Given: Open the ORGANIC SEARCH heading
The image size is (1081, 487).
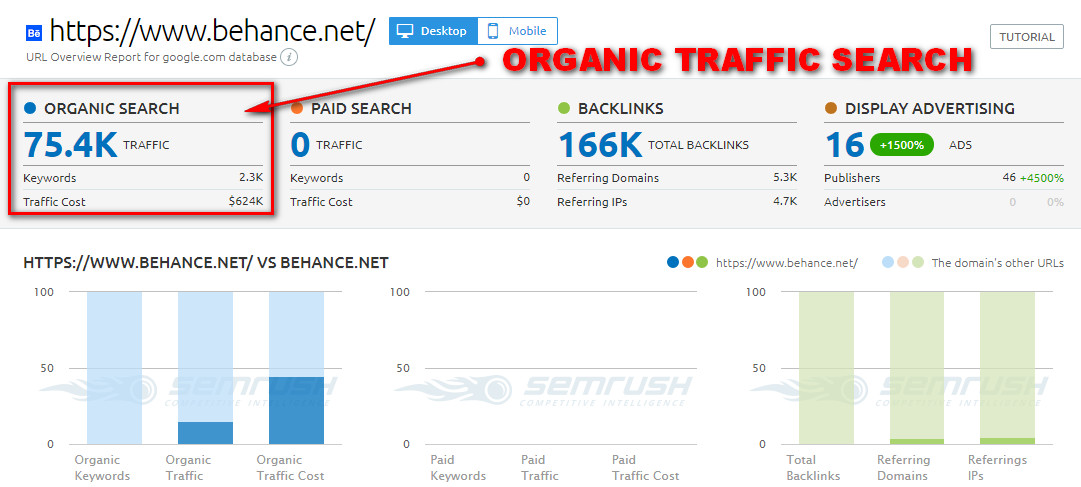Looking at the screenshot, I should pos(112,108).
